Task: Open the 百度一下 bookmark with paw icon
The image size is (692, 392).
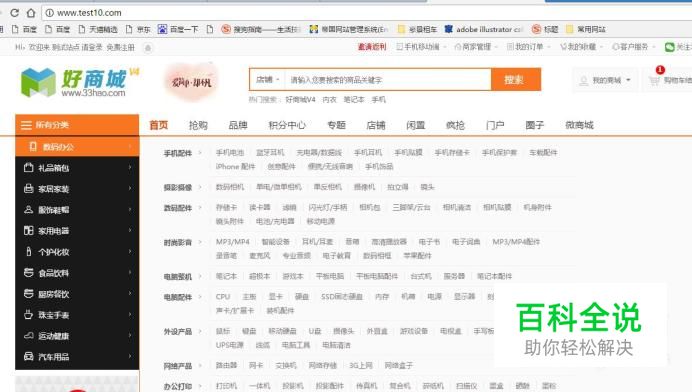Action: pyautogui.click(x=178, y=30)
